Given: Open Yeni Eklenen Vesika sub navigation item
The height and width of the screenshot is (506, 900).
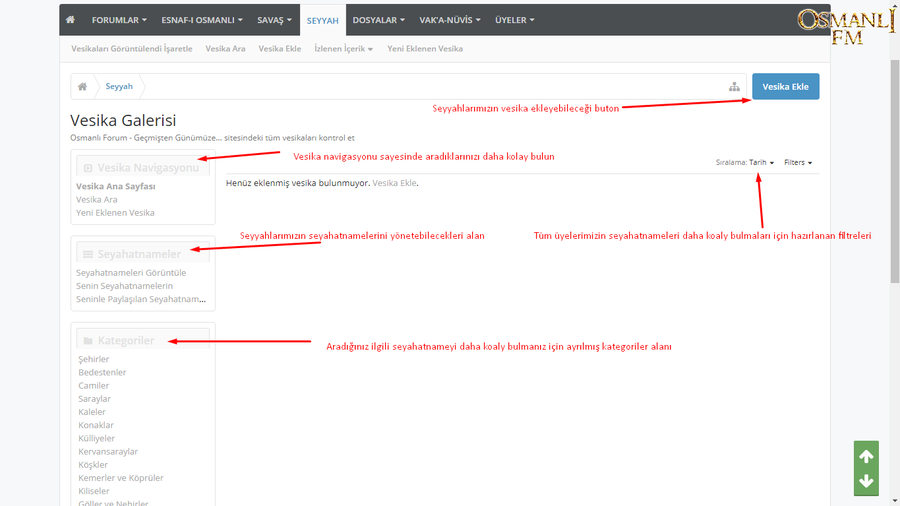Looking at the screenshot, I should pos(425,49).
